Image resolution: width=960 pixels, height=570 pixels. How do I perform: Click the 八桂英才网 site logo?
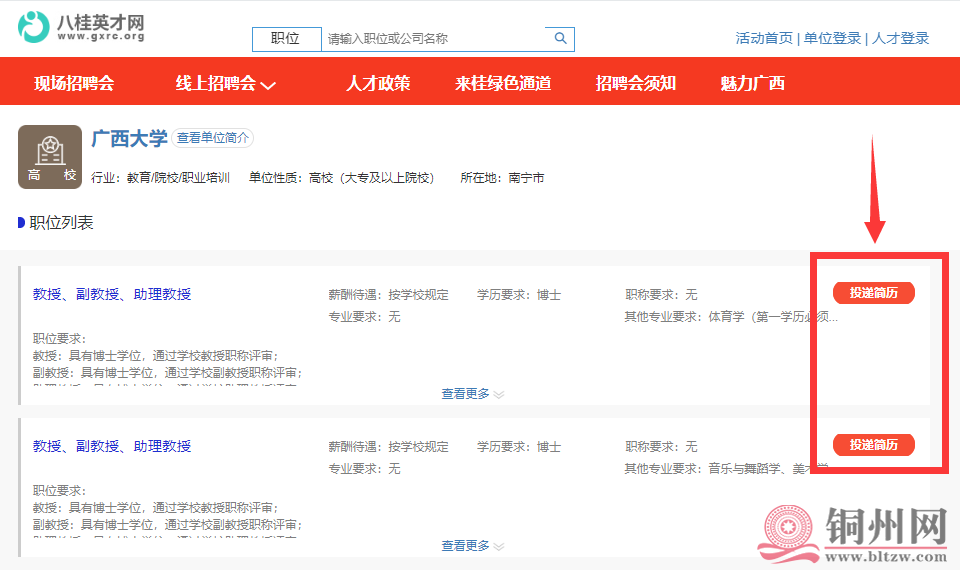click(x=82, y=27)
